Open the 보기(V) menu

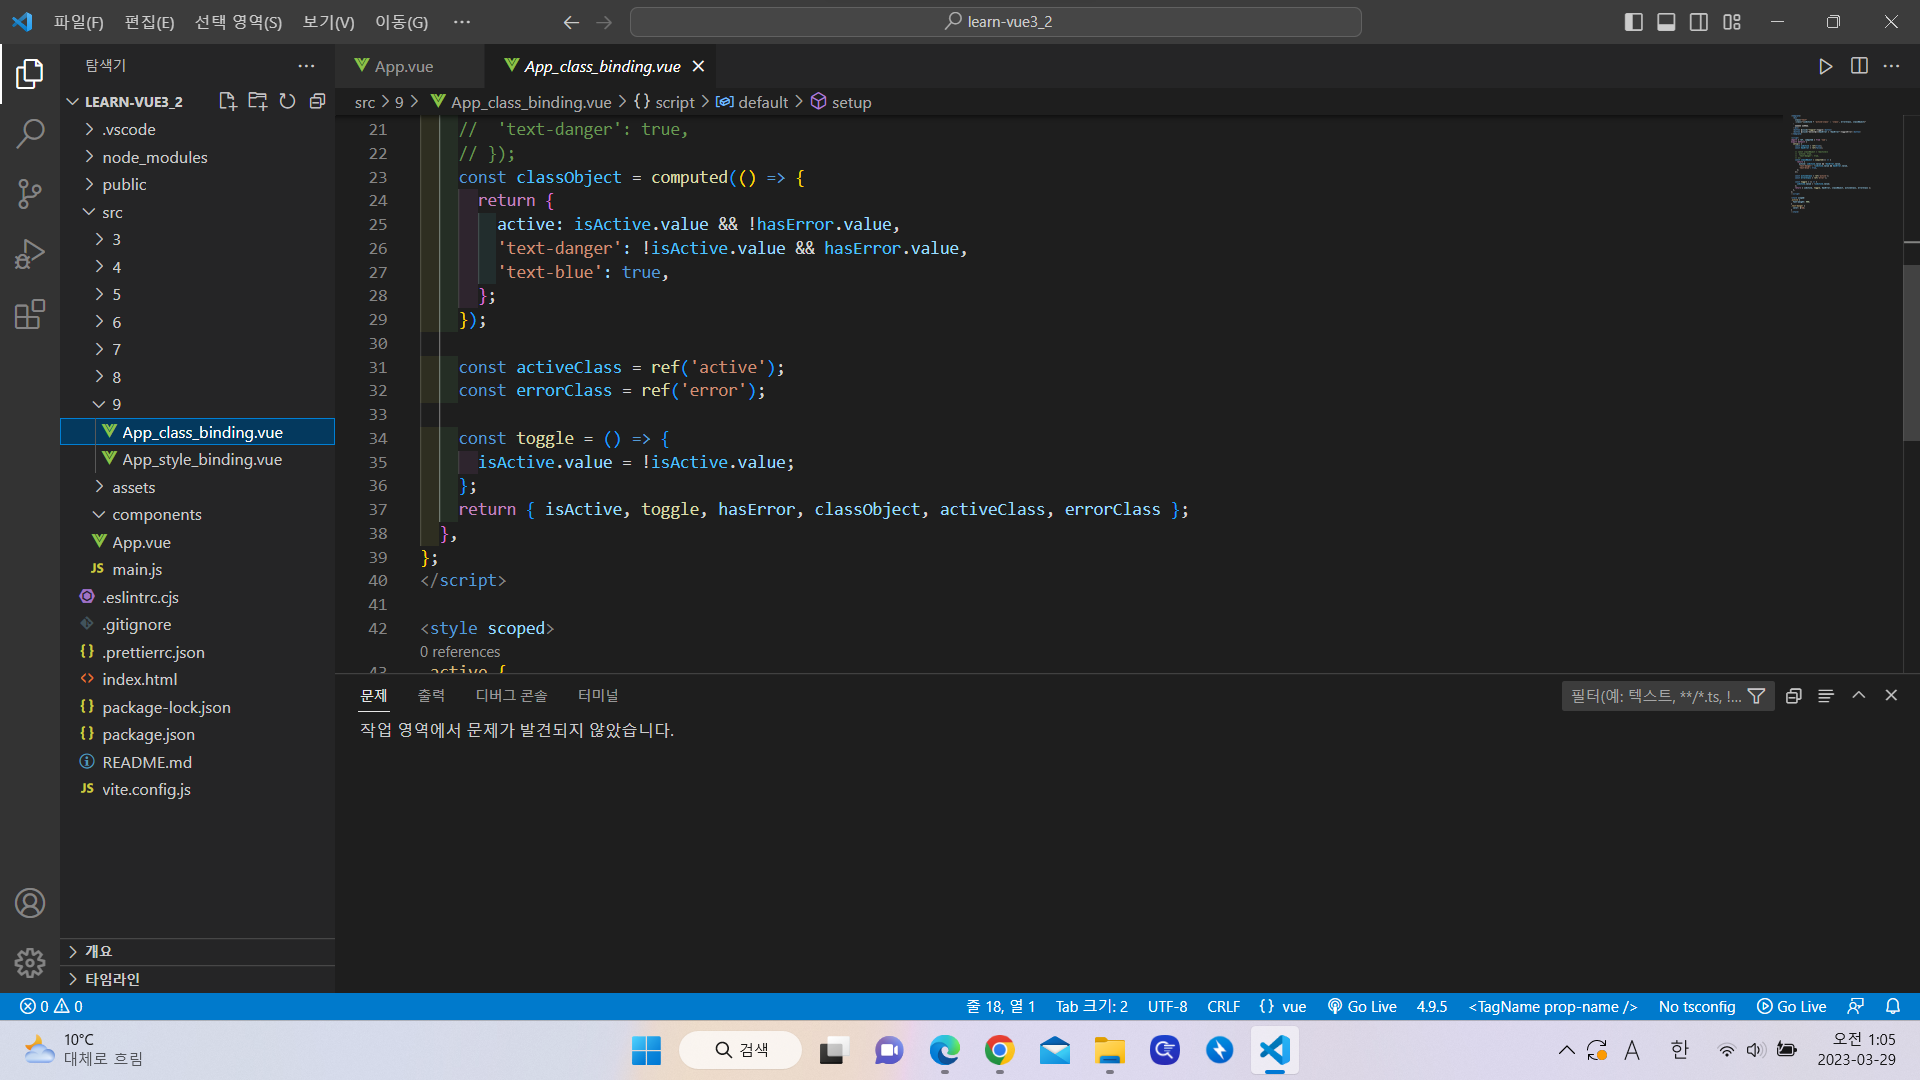[328, 22]
